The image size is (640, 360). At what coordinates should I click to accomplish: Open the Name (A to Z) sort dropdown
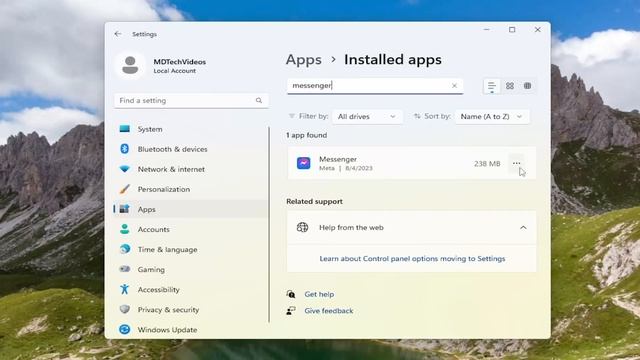(x=492, y=117)
